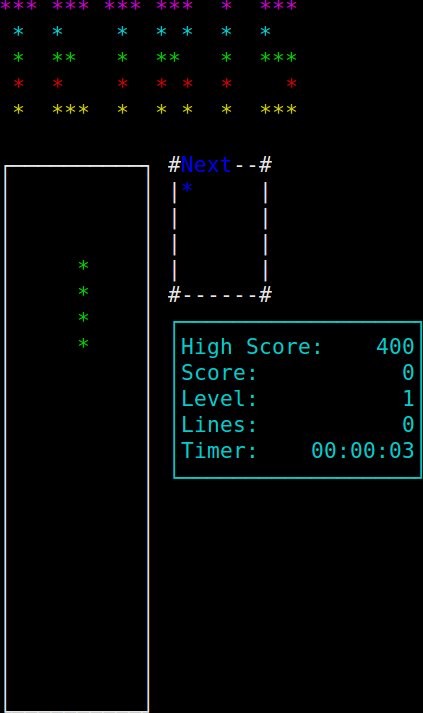Image resolution: width=423 pixels, height=713 pixels.
Task: Select the lowest block of falling green piece
Action: 83,344
